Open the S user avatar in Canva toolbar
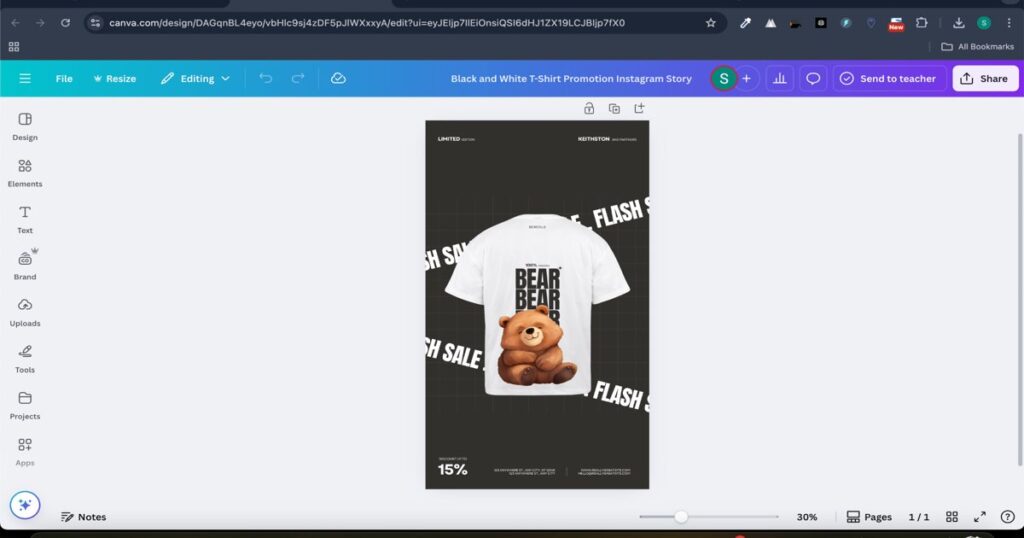 [724, 78]
